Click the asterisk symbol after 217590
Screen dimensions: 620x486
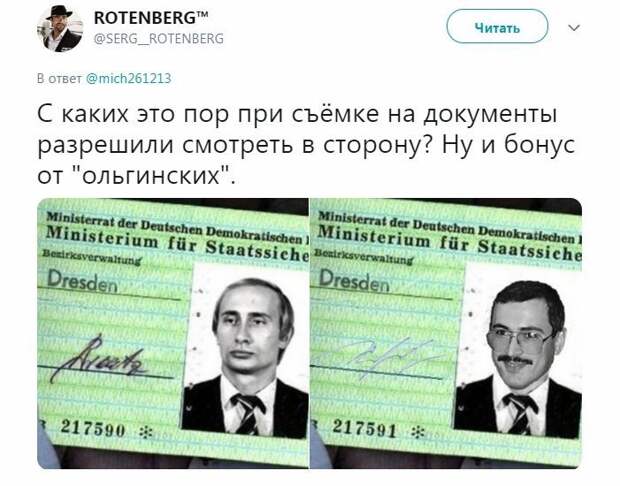146,433
